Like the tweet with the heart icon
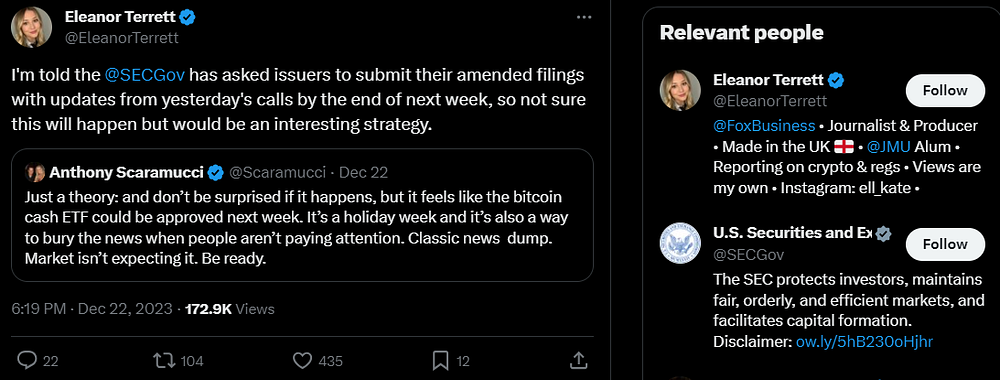Viewport: 1000px width, 380px height. (x=302, y=361)
